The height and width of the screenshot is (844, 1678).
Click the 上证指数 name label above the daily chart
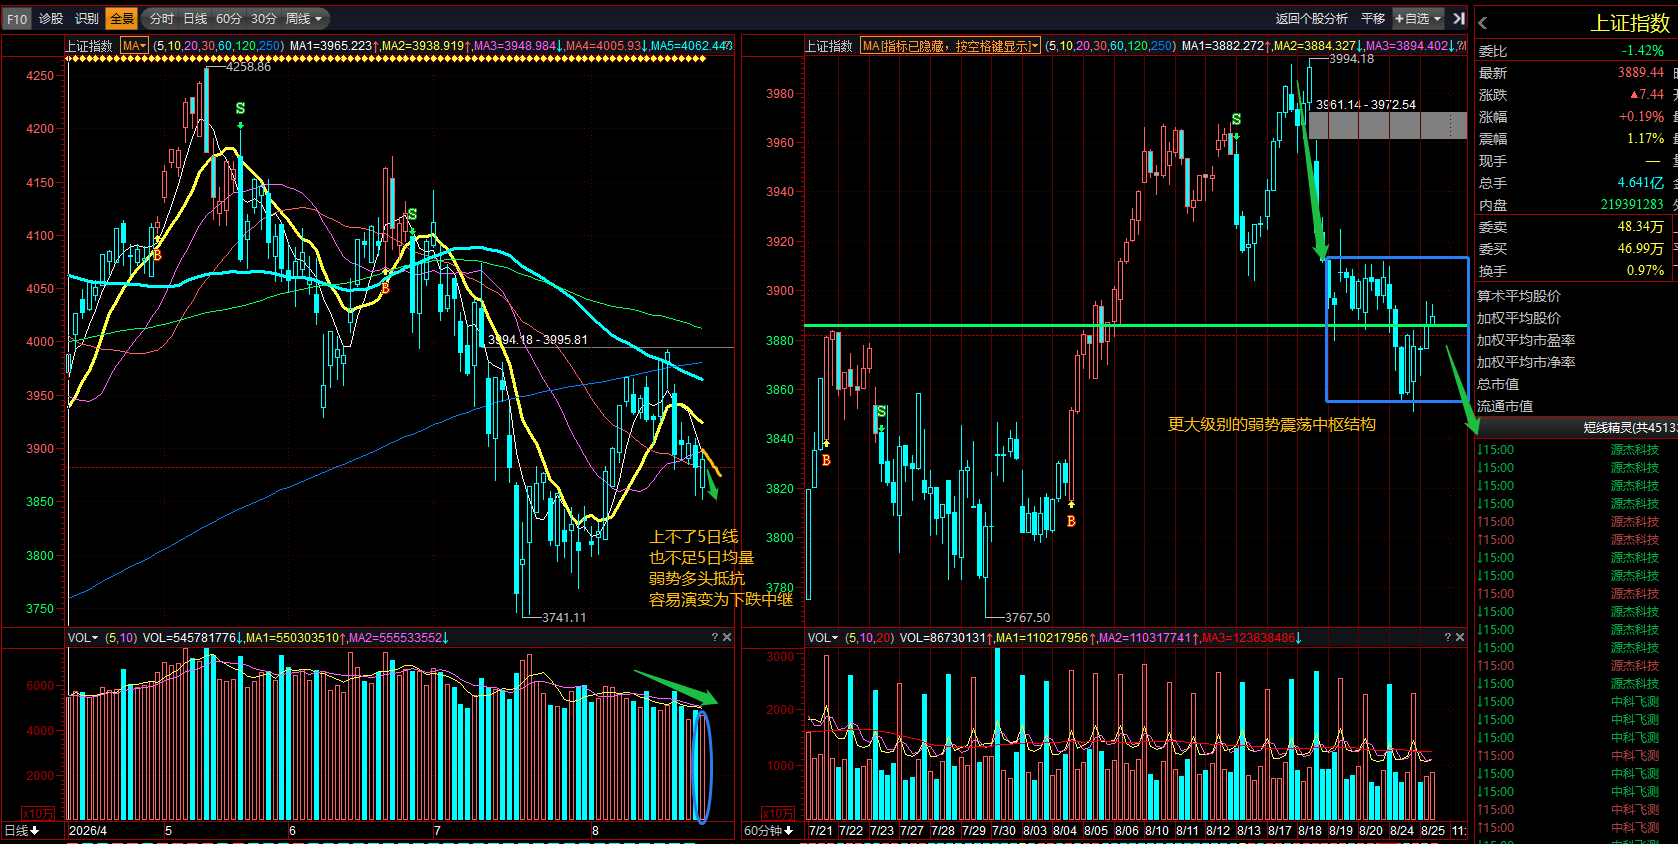coord(89,46)
